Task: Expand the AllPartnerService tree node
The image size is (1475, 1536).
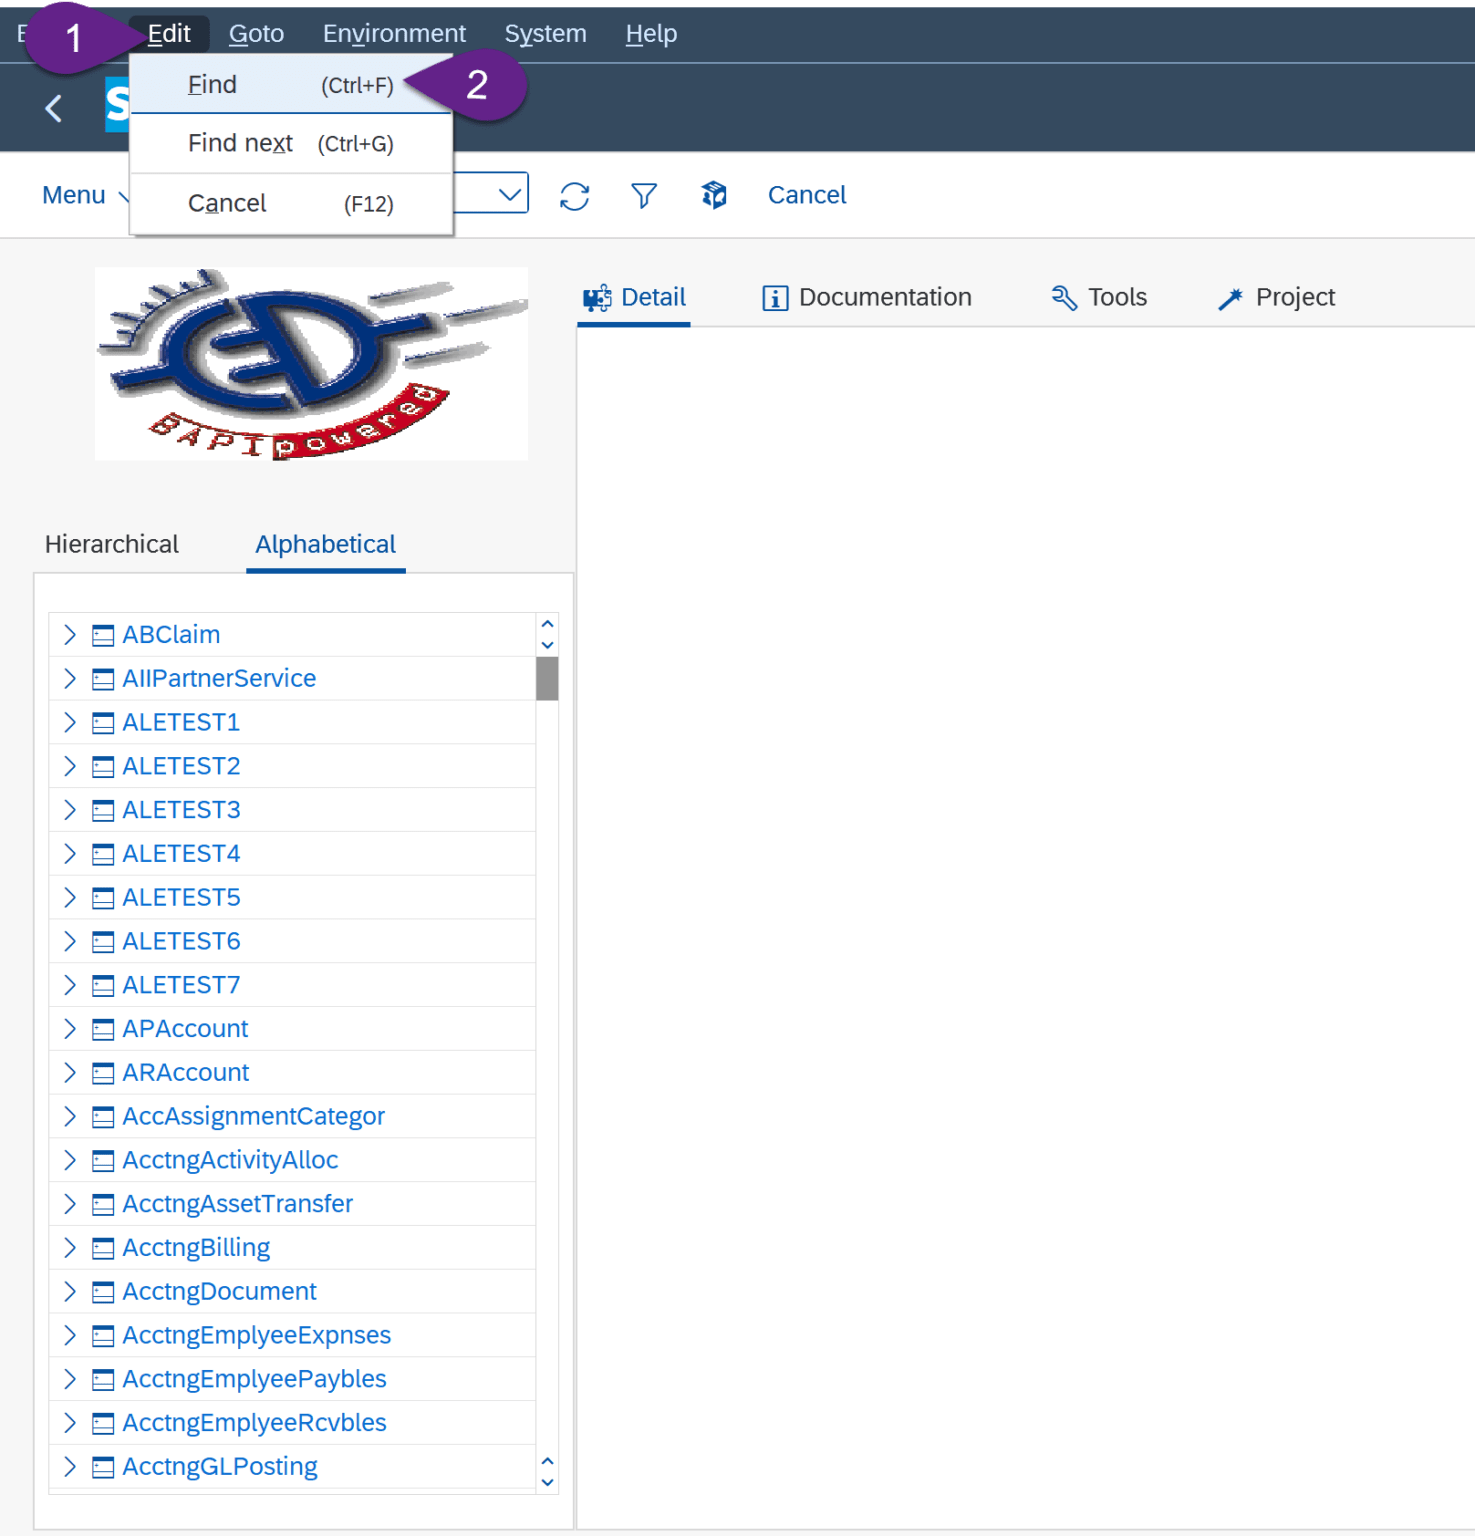Action: pos(69,678)
